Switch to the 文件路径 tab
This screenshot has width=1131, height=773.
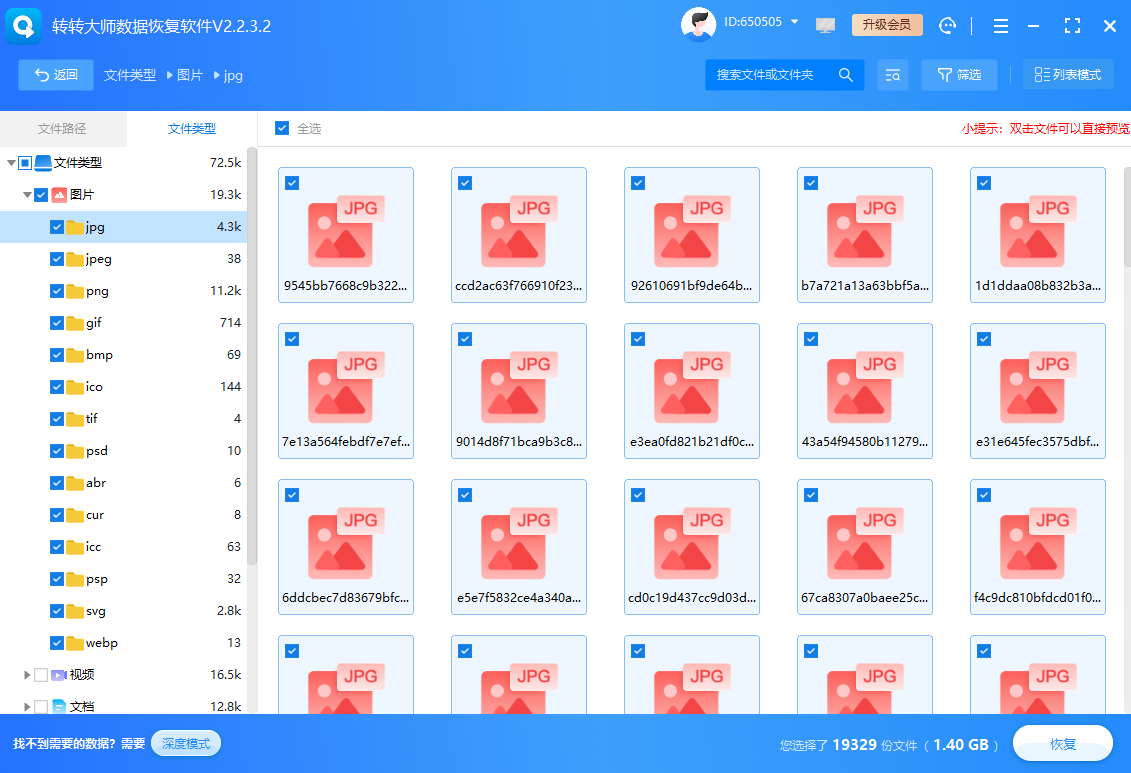coord(62,129)
